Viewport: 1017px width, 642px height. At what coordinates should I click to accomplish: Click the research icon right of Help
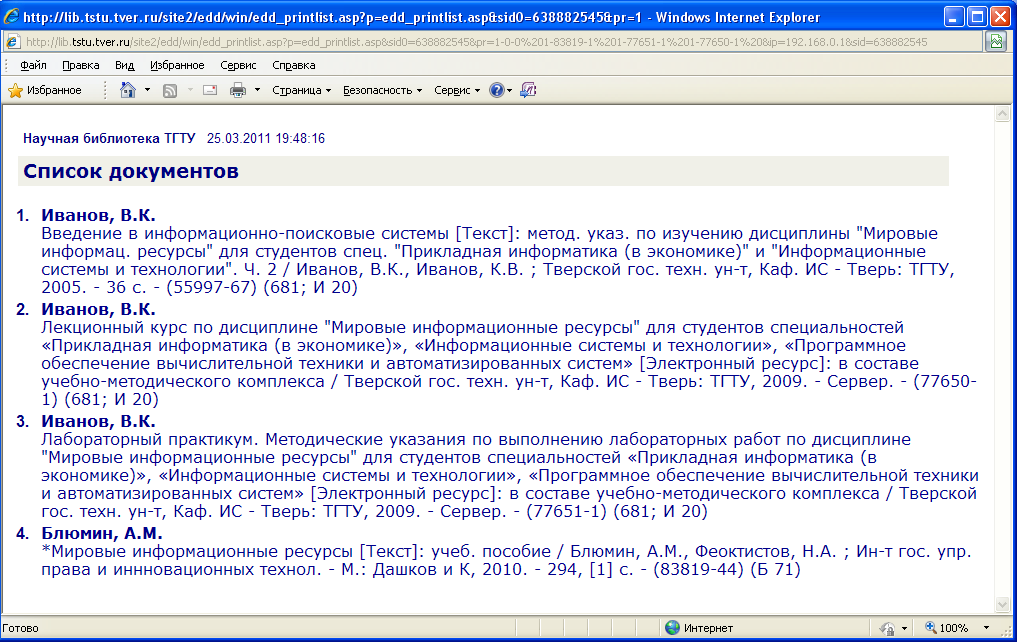pos(528,90)
